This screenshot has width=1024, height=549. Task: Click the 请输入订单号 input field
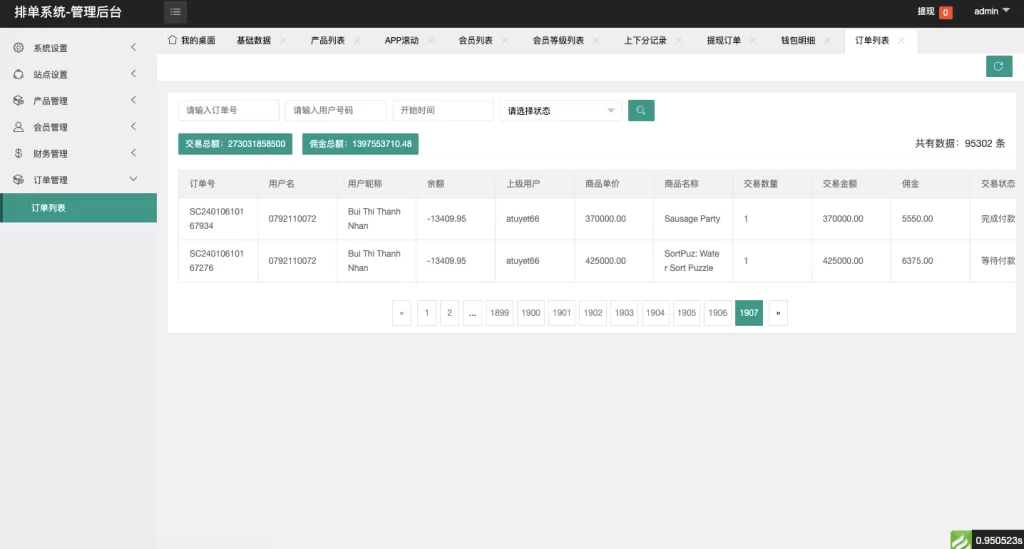click(x=228, y=111)
